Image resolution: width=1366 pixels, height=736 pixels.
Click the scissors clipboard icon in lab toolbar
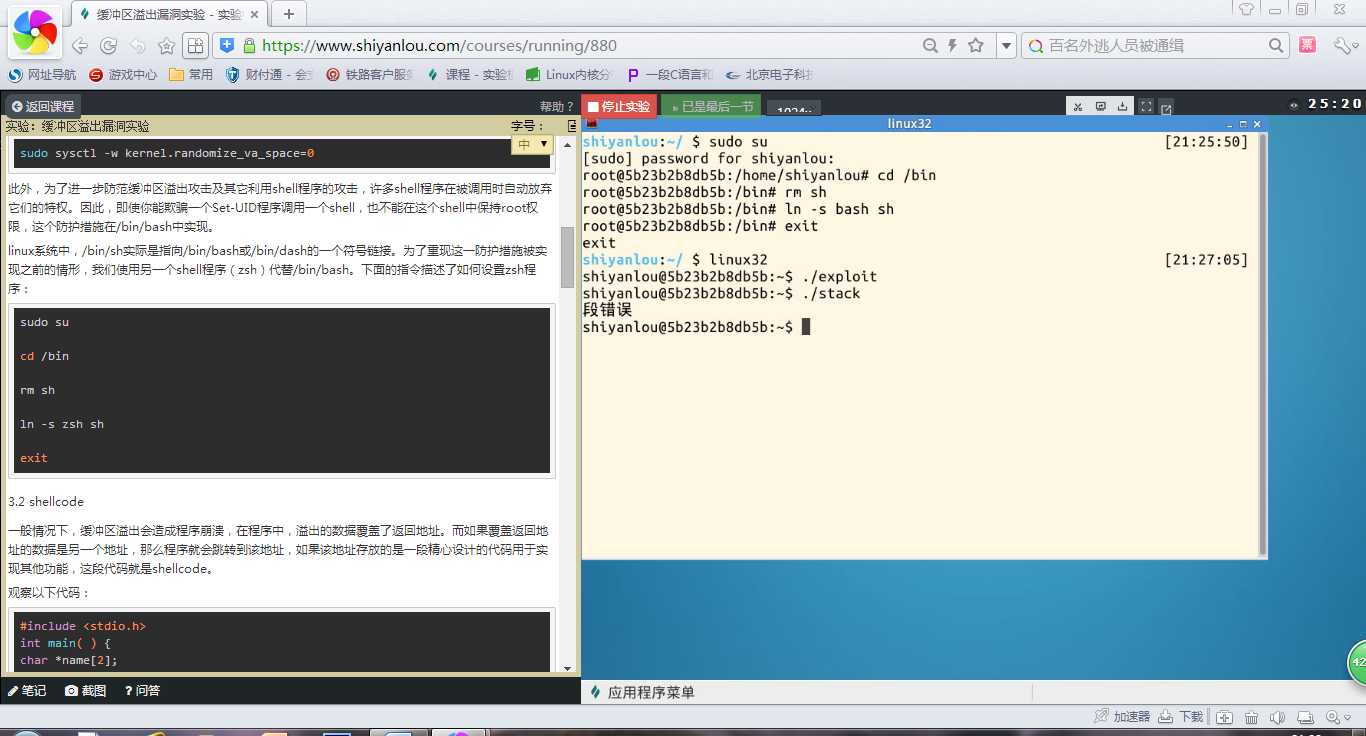1078,106
